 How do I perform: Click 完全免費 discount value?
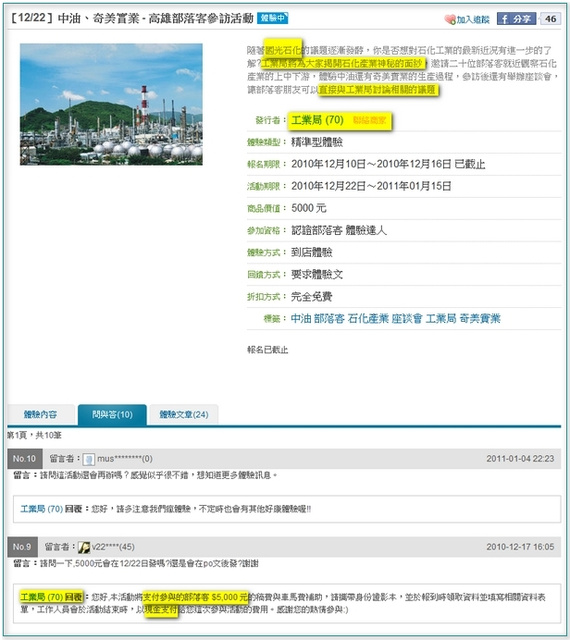click(x=312, y=296)
